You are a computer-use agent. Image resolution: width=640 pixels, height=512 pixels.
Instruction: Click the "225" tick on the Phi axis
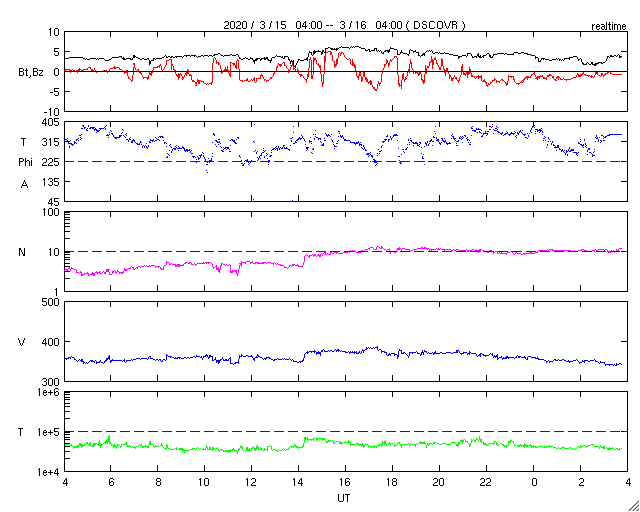click(x=52, y=162)
